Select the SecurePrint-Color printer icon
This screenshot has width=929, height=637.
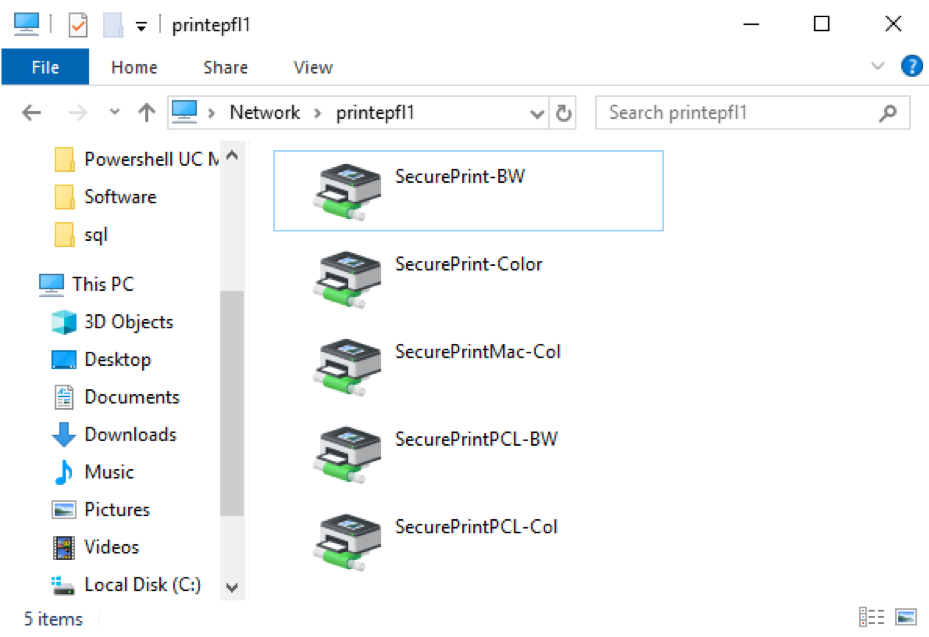pyautogui.click(x=347, y=279)
